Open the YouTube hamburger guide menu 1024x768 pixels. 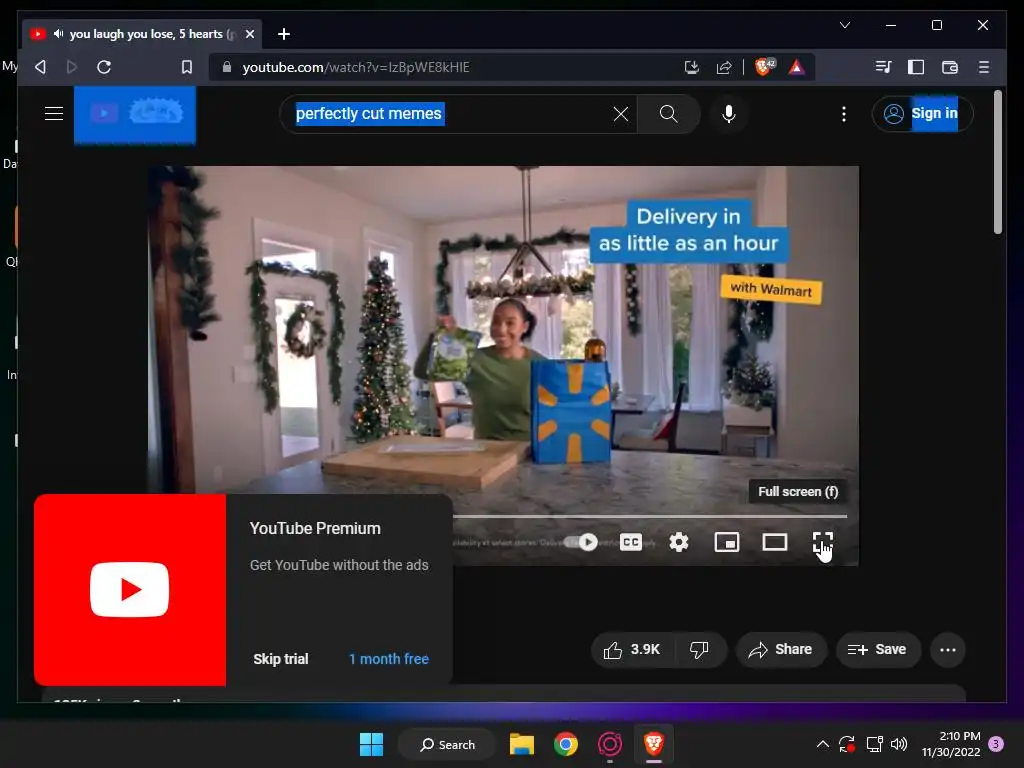(54, 114)
